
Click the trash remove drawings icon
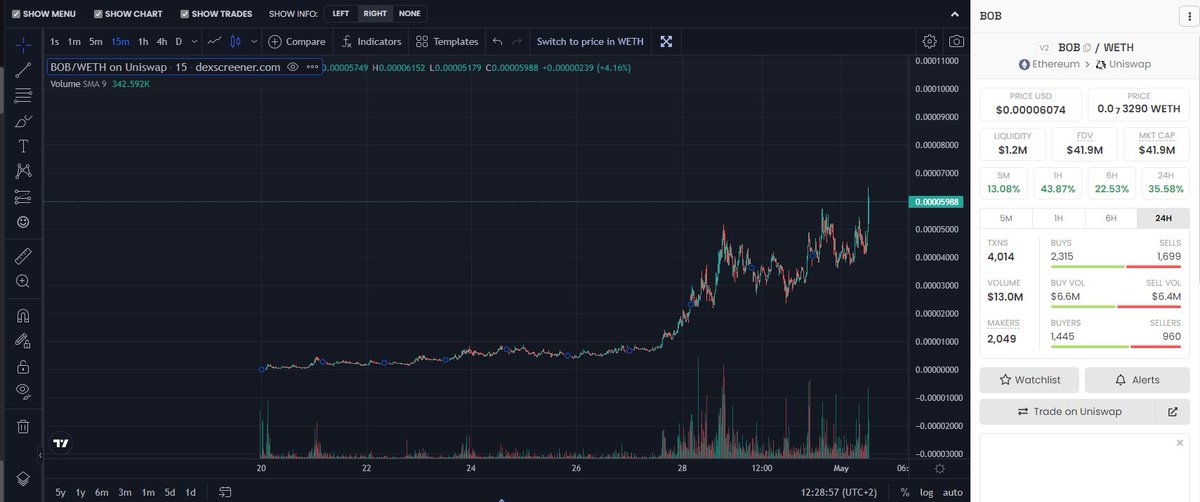(x=23, y=426)
